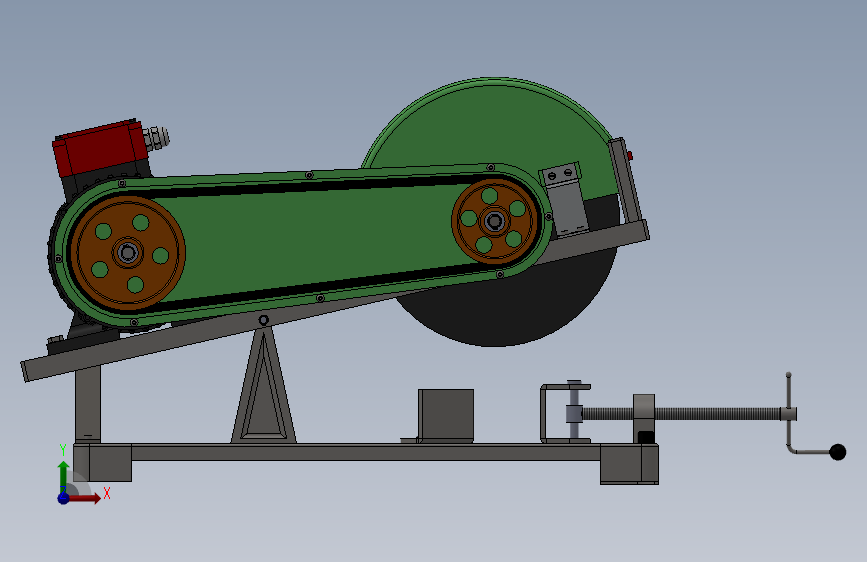Click the green Y axis arrow of triad

[x=64, y=474]
